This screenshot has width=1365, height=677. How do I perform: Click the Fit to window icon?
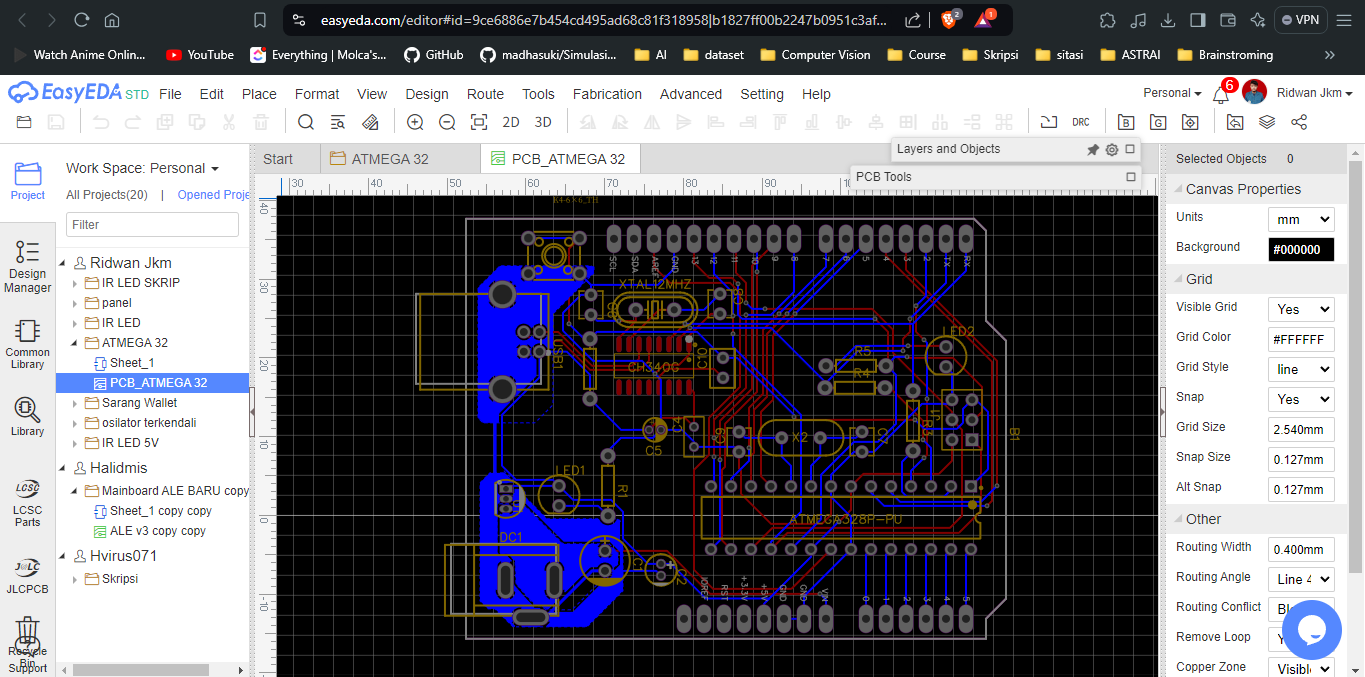point(479,122)
